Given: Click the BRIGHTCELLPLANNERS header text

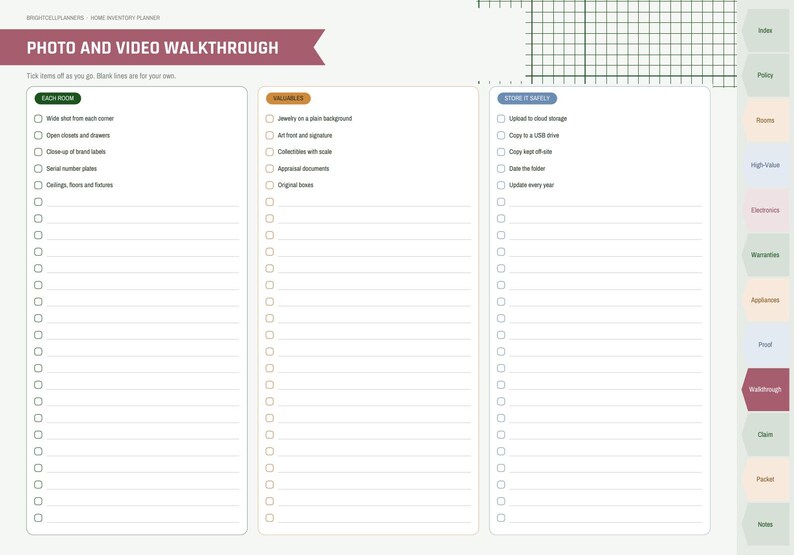Looking at the screenshot, I should [55, 18].
